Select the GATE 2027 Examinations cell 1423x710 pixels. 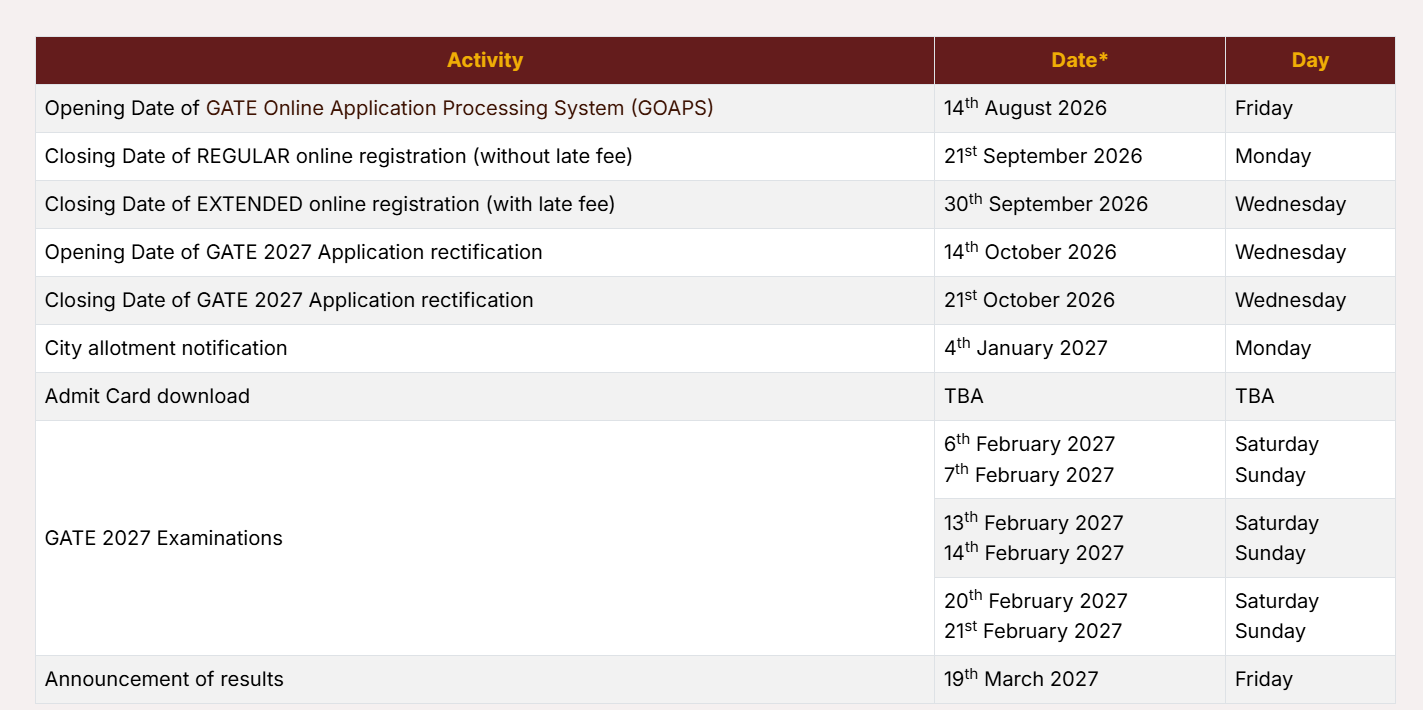(485, 538)
